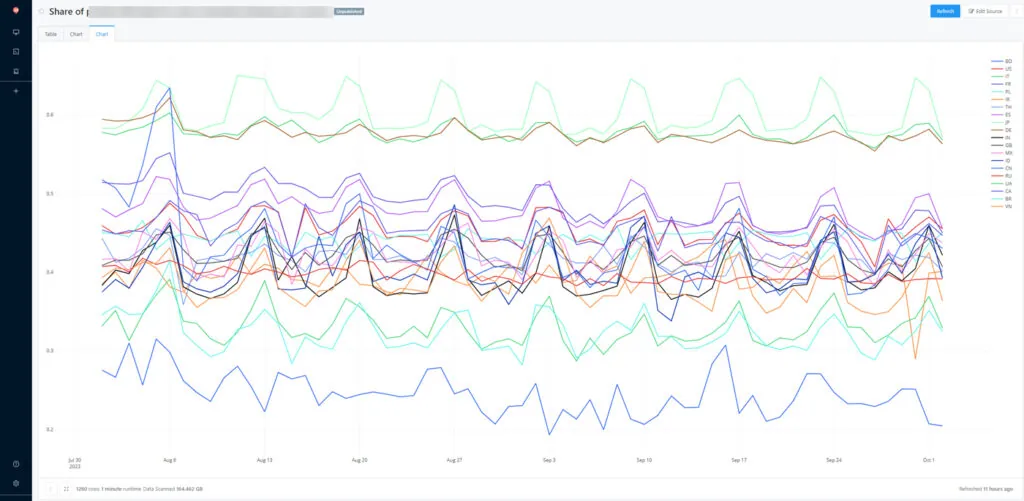This screenshot has width=1024, height=501.
Task: Open Dashboards from the sidebar monitor icon
Action: (x=16, y=31)
